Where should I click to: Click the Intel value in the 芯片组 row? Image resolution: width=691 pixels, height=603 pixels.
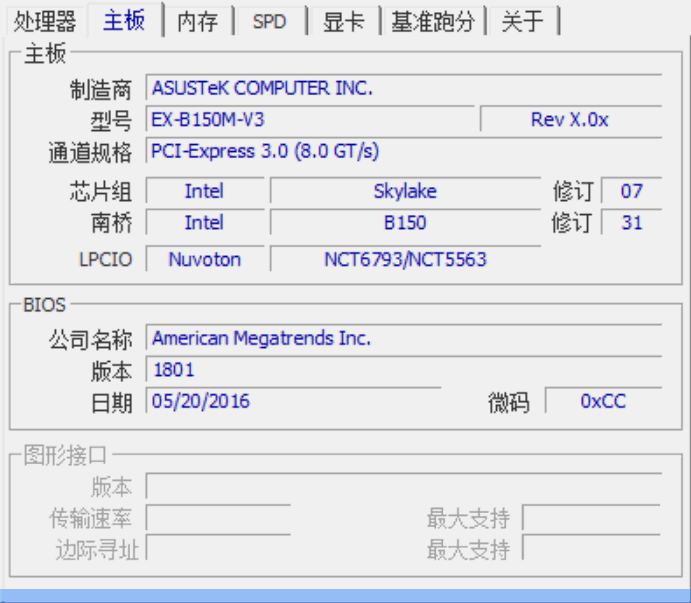coord(205,191)
